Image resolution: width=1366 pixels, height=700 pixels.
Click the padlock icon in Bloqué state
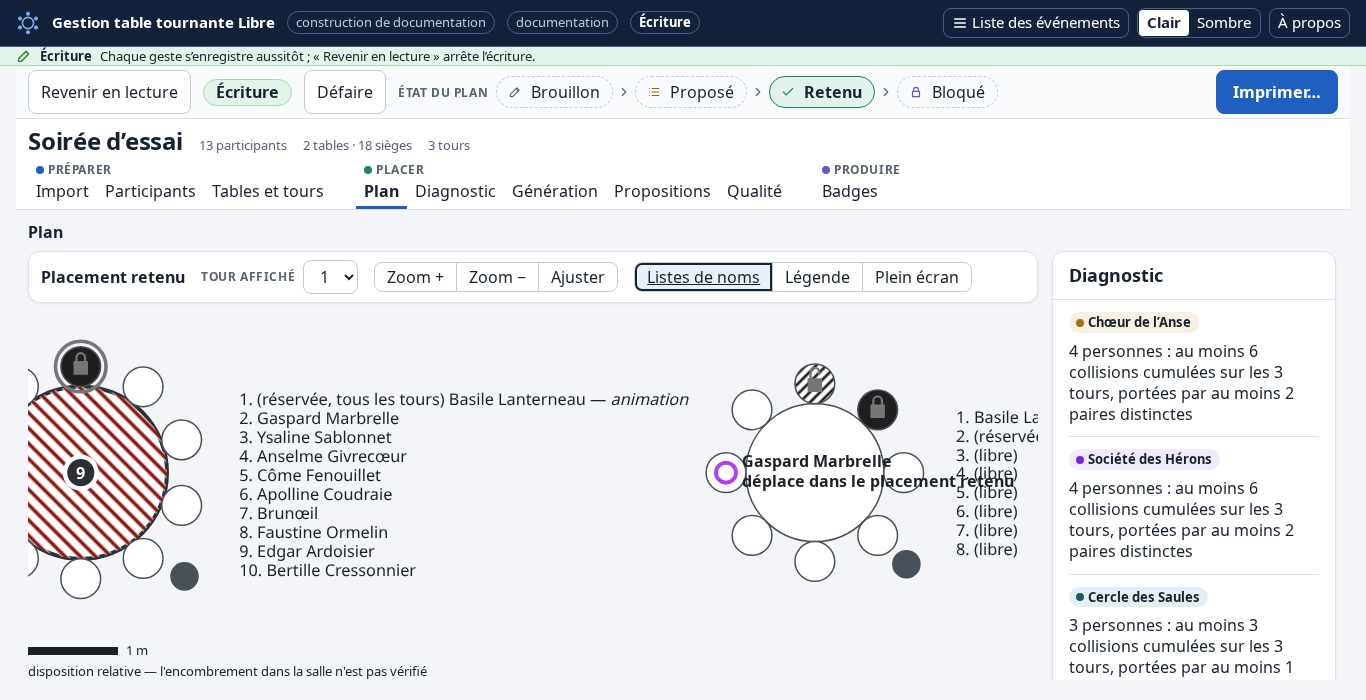tap(916, 92)
